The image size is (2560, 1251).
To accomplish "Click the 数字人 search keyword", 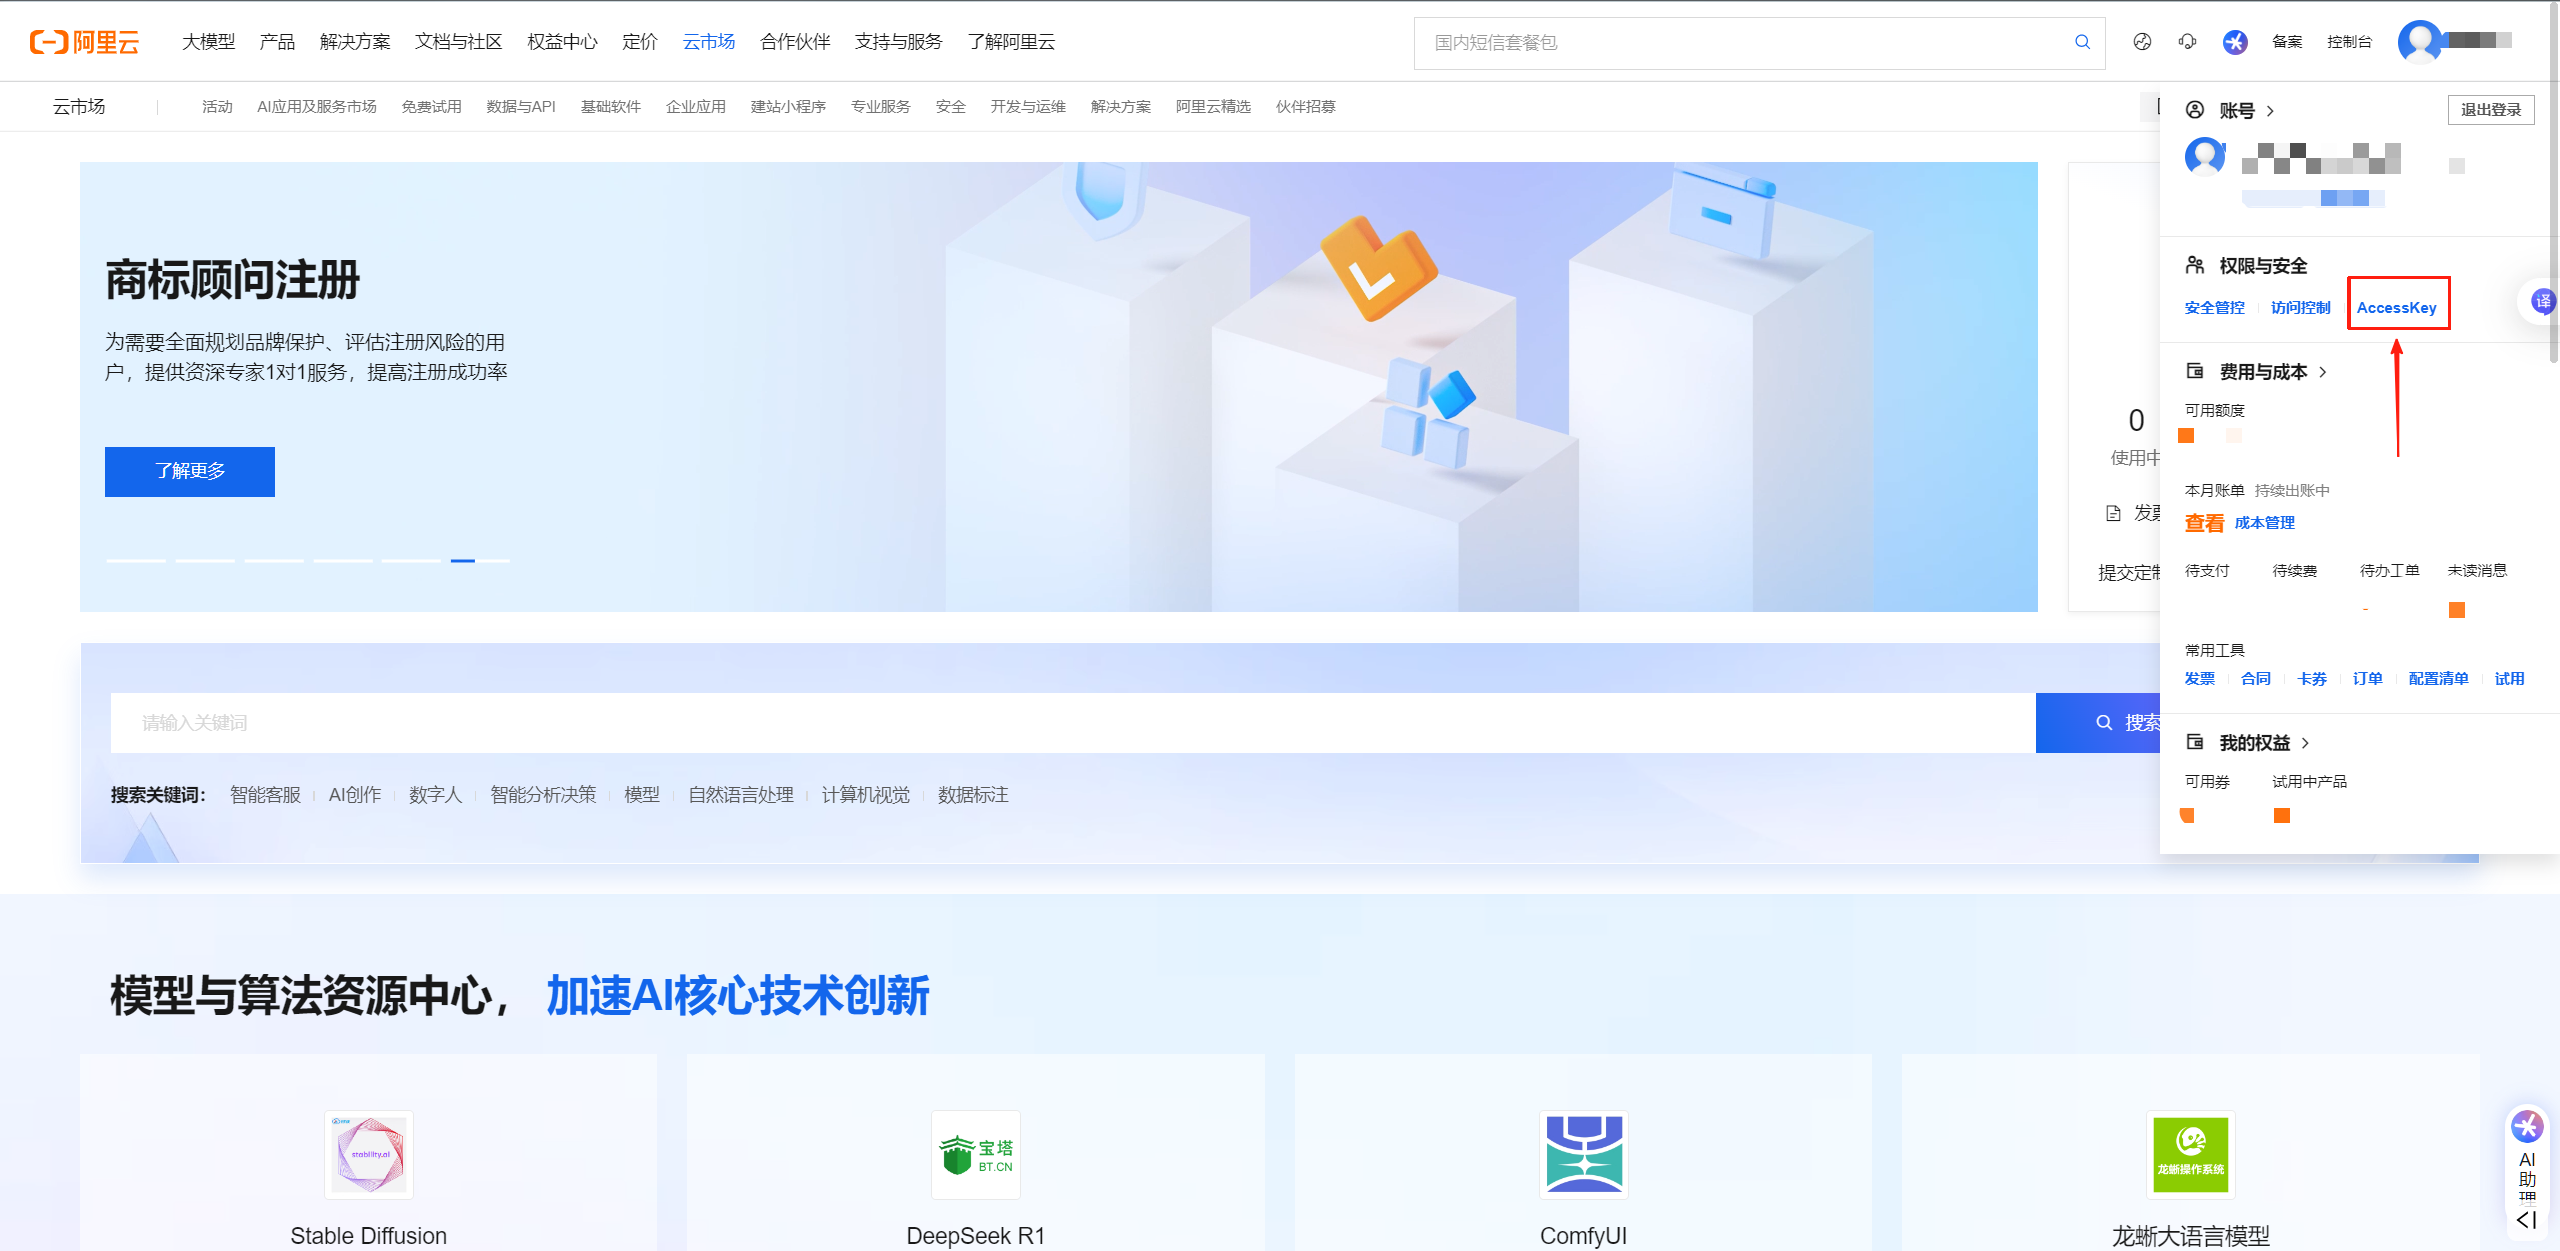I will click(435, 795).
